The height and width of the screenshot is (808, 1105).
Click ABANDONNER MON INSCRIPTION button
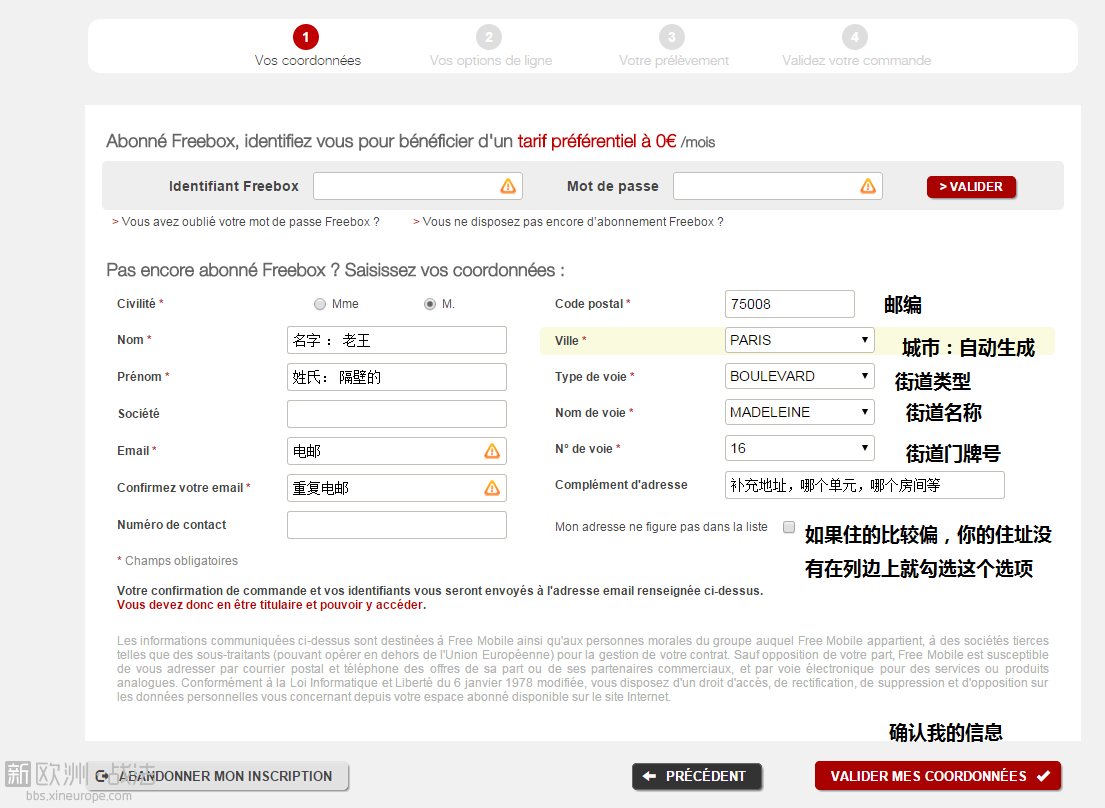[220, 776]
